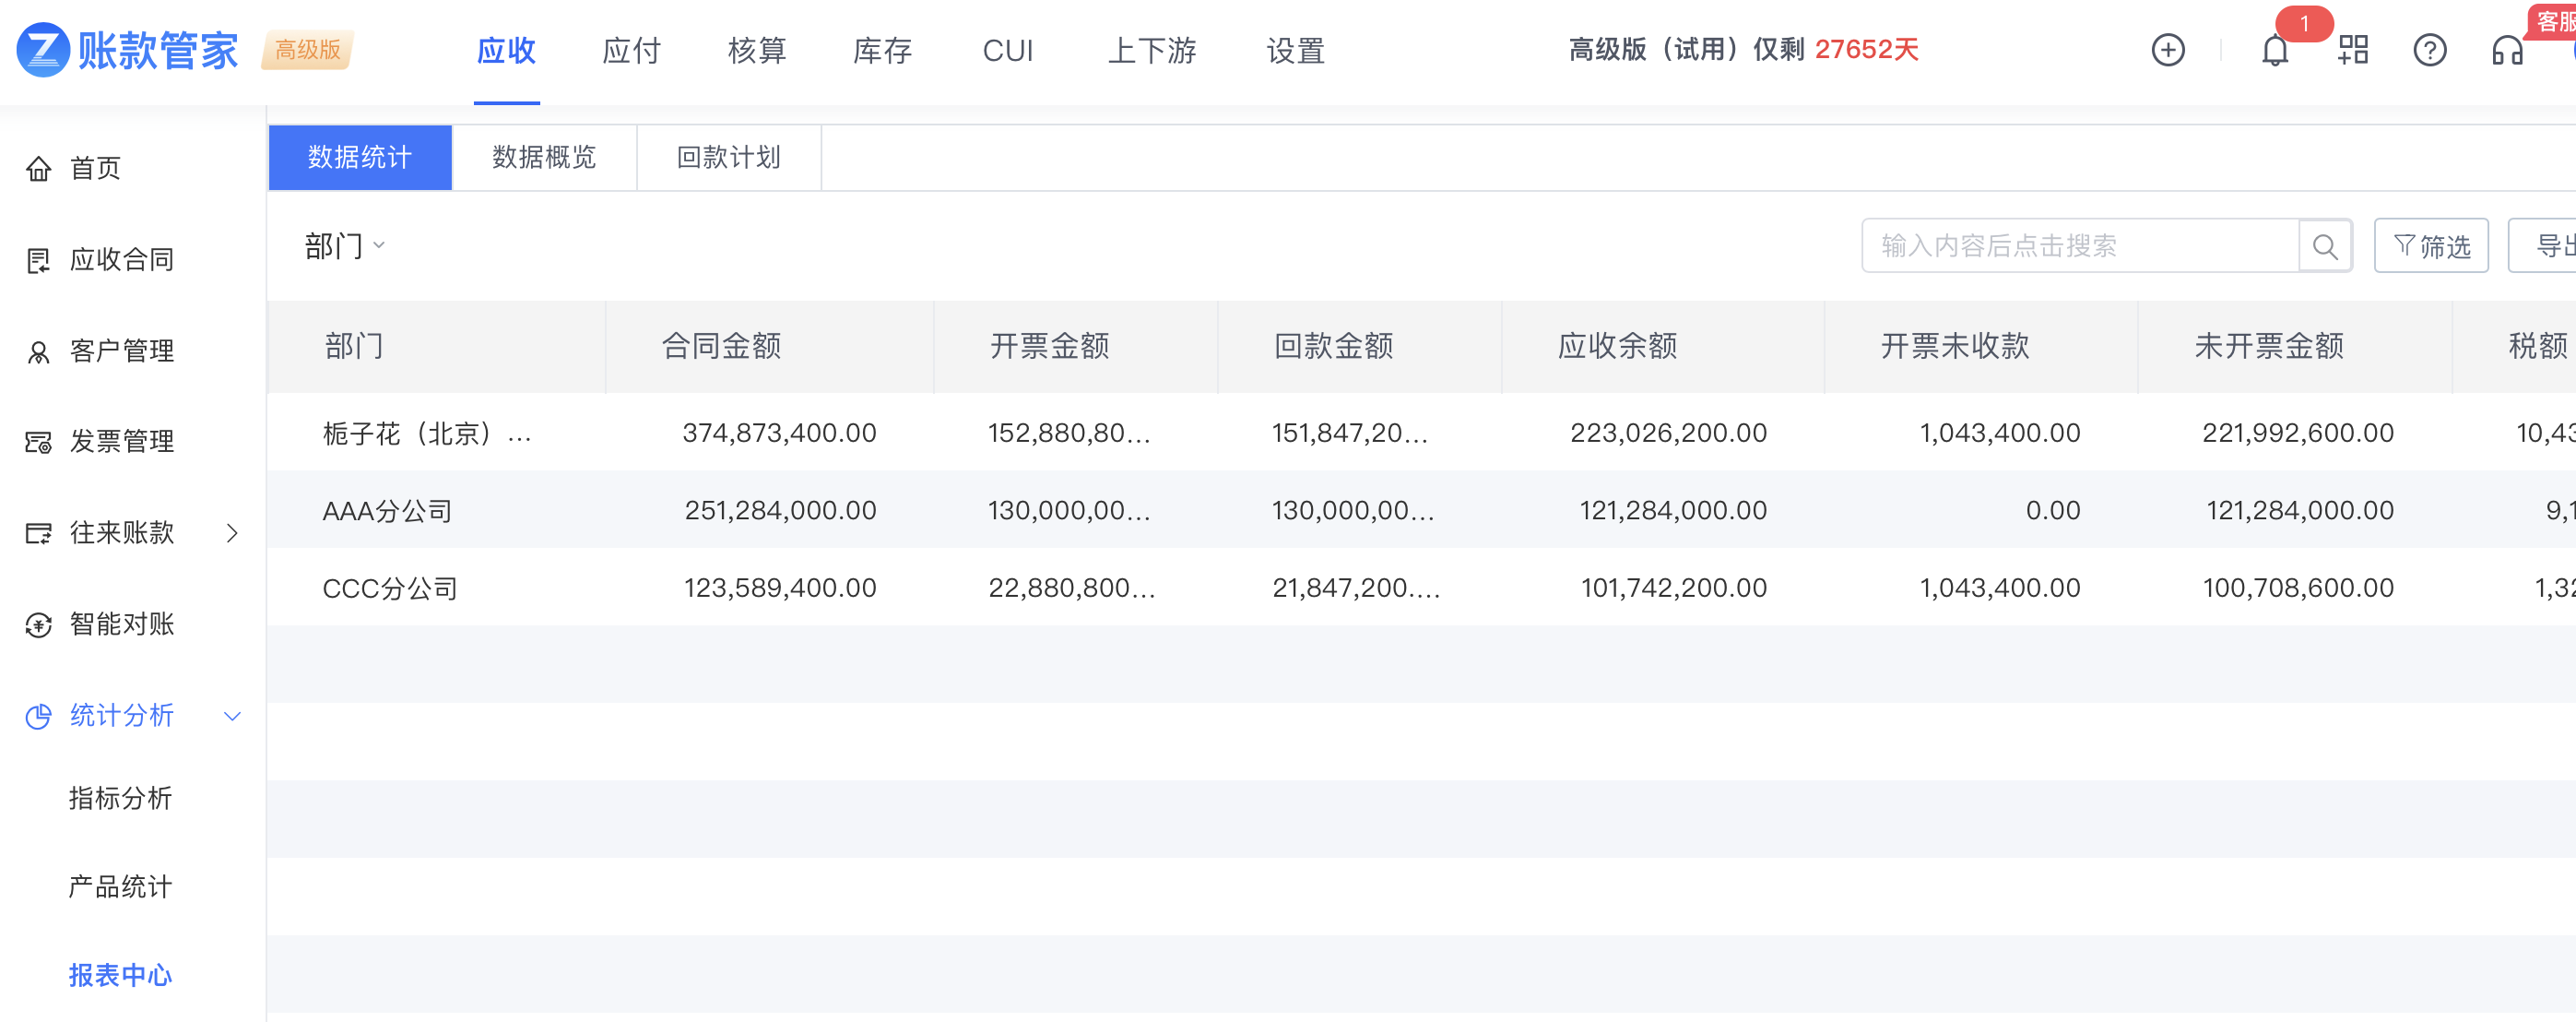
Task: Open the 设置 top tab
Action: (x=1295, y=50)
